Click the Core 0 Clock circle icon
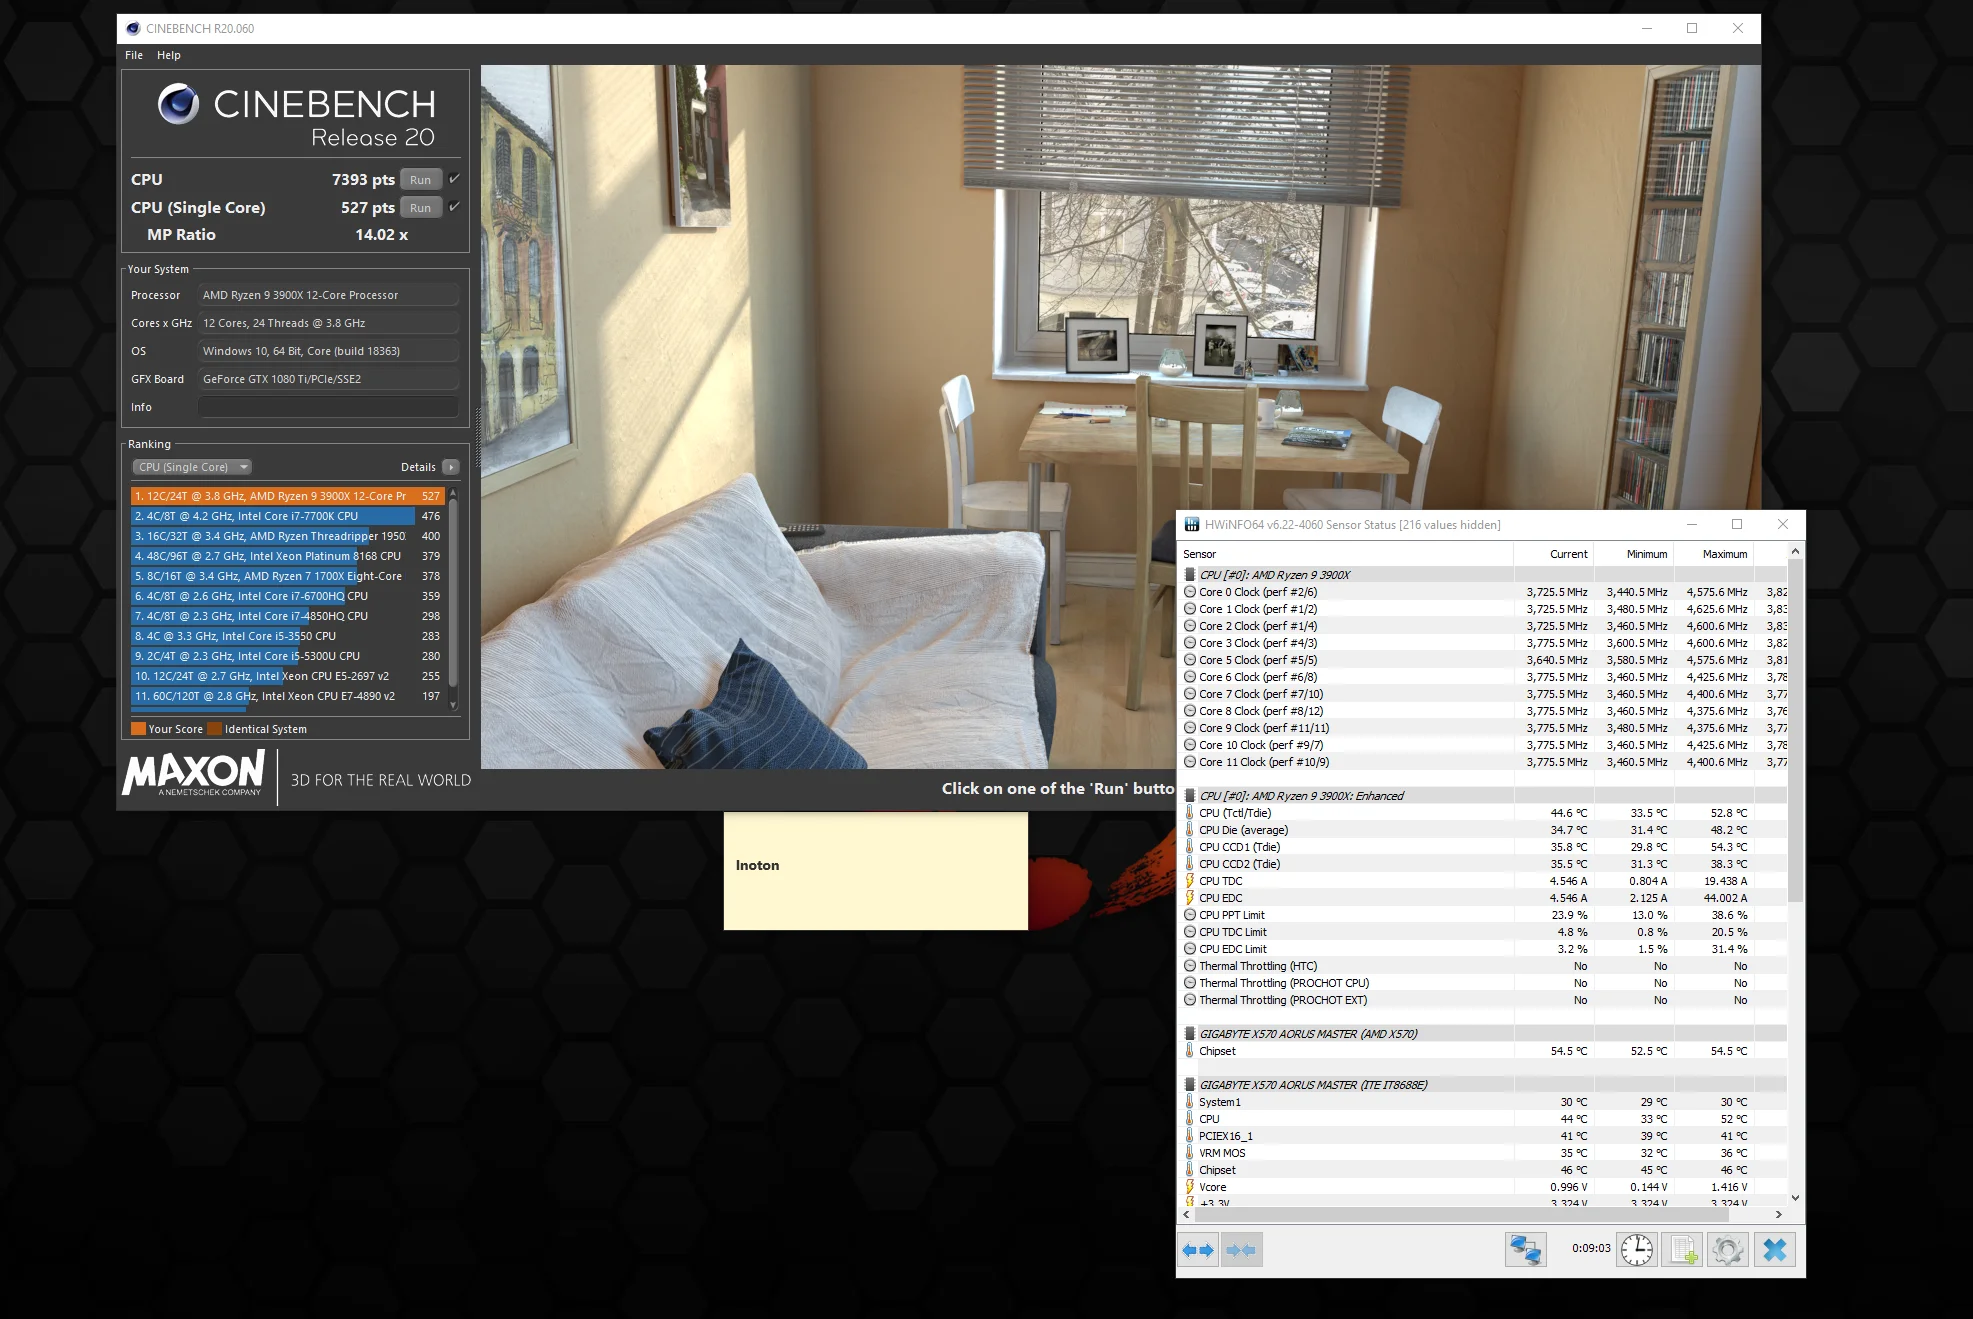 coord(1190,592)
